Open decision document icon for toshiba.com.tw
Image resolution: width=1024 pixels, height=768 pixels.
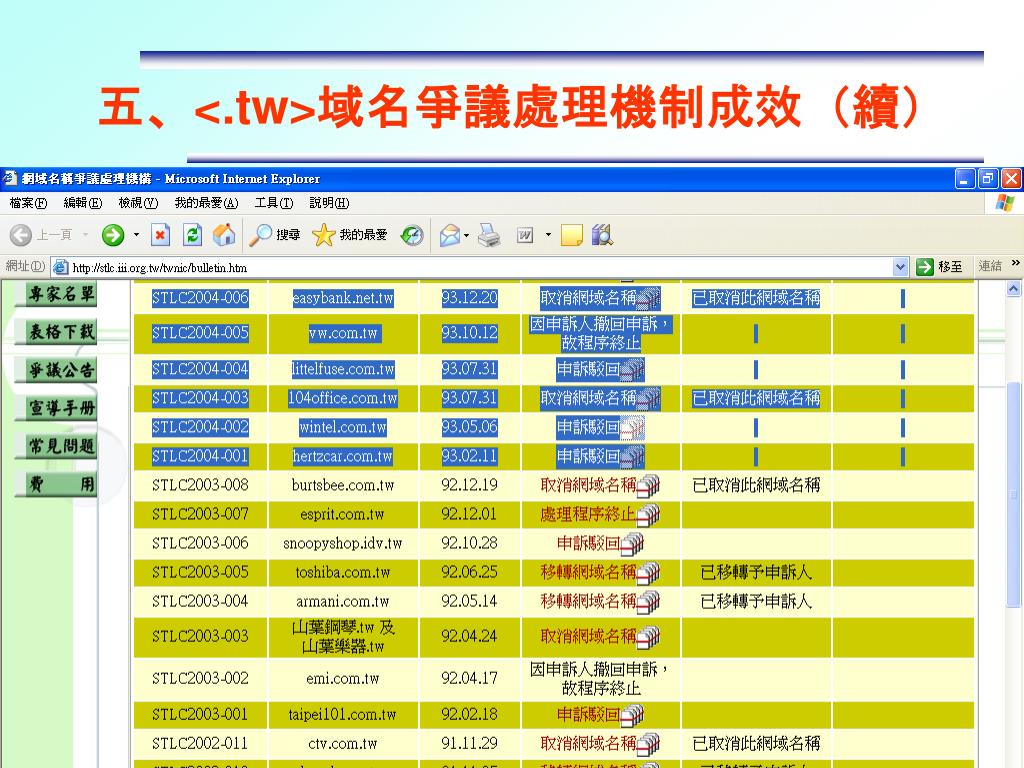648,573
